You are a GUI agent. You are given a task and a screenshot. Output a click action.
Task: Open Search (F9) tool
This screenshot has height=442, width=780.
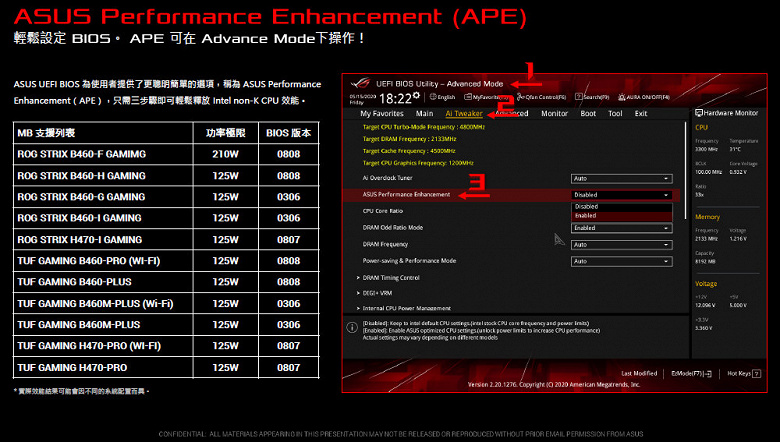click(x=592, y=97)
